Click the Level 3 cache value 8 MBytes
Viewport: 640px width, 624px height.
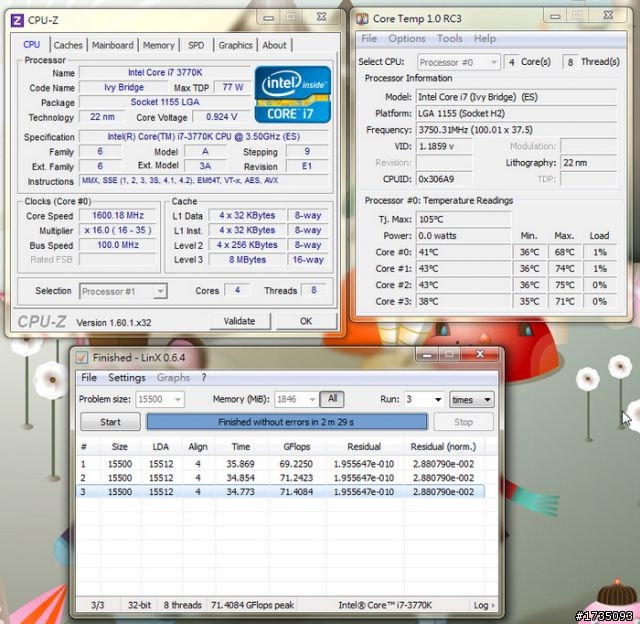coord(247,260)
